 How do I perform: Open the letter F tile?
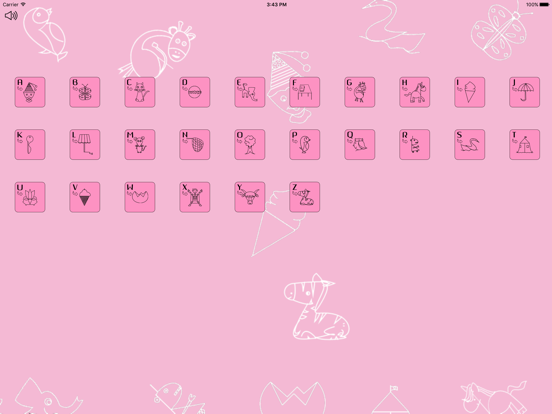click(x=305, y=92)
